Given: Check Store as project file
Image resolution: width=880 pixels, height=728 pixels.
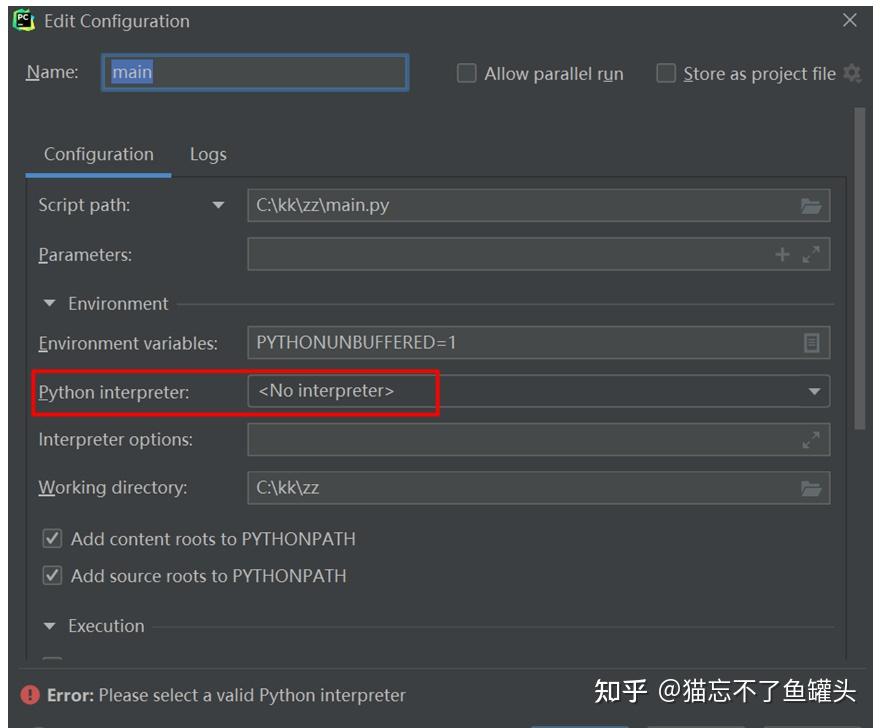Looking at the screenshot, I should point(666,73).
